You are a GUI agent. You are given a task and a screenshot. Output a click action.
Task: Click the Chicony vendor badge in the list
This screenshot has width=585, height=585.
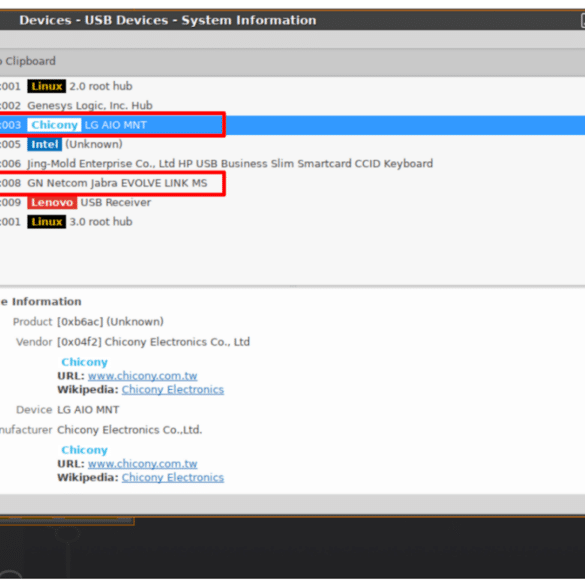tap(54, 125)
